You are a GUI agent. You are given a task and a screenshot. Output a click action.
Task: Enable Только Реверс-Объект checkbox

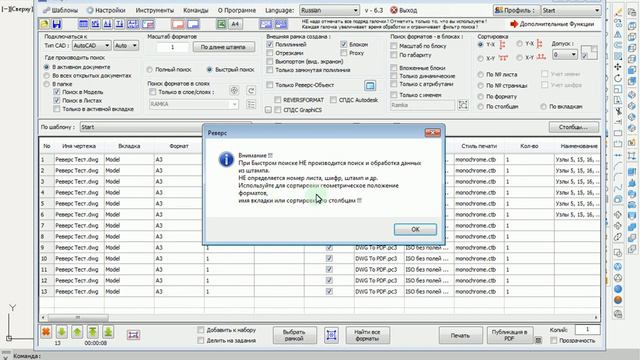pyautogui.click(x=270, y=85)
